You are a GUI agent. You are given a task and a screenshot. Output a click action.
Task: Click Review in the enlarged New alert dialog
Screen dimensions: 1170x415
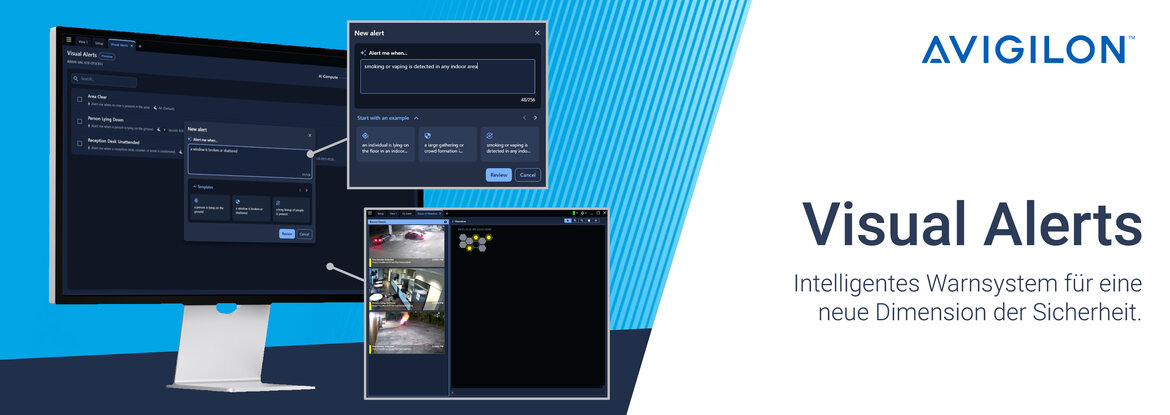pos(498,175)
